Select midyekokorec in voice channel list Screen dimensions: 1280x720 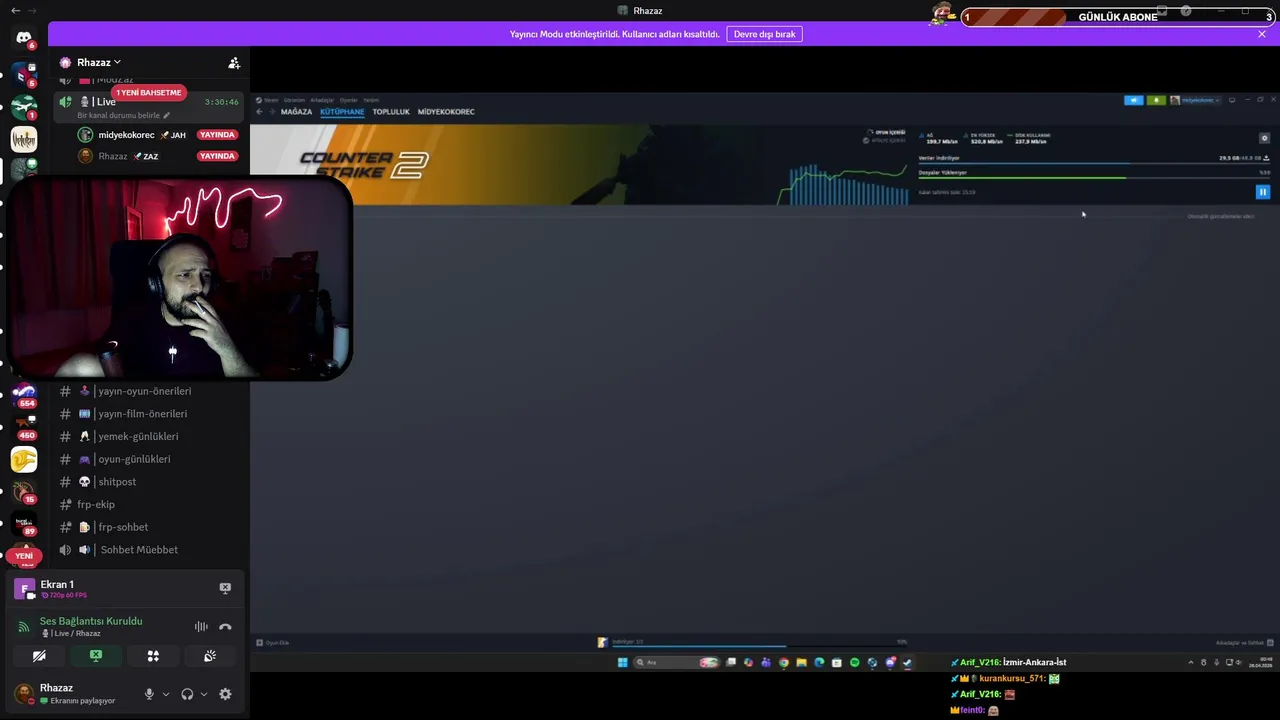(158, 135)
